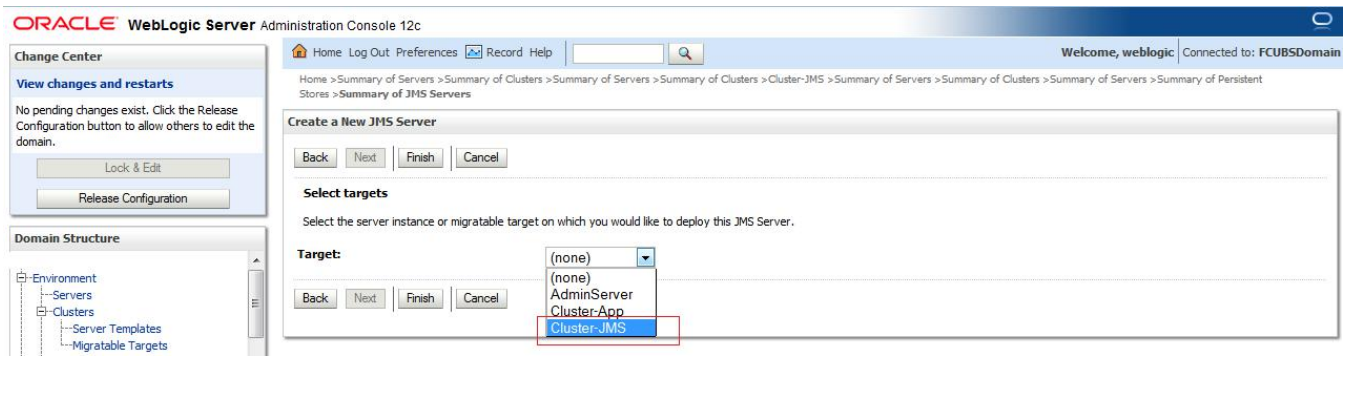Click the Finish button below the Target field

tap(420, 298)
